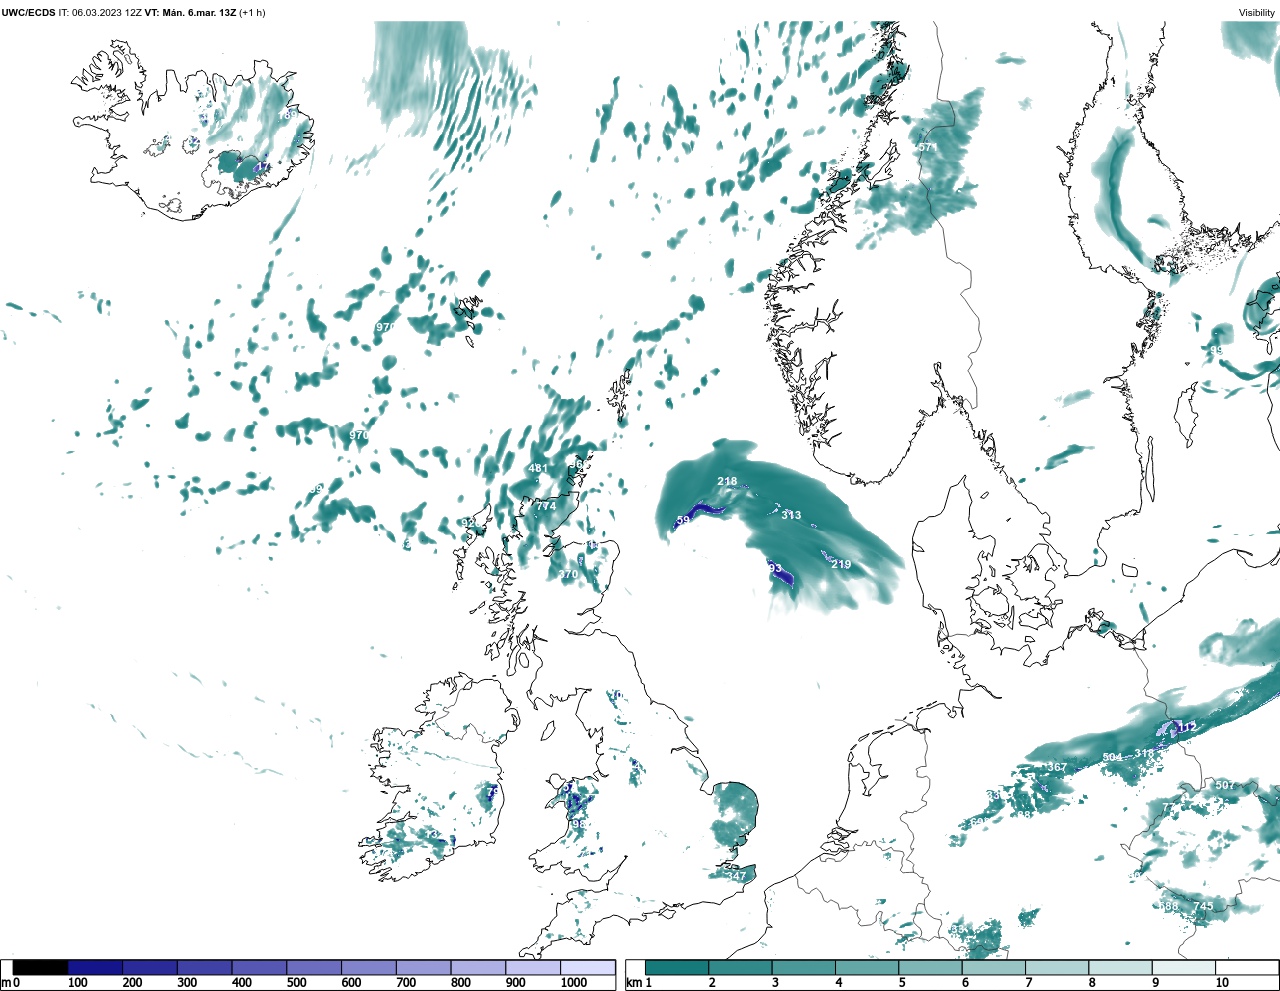Viewport: 1280px width, 991px height.
Task: Click the '774' value over northern Scotland
Action: pyautogui.click(x=545, y=507)
